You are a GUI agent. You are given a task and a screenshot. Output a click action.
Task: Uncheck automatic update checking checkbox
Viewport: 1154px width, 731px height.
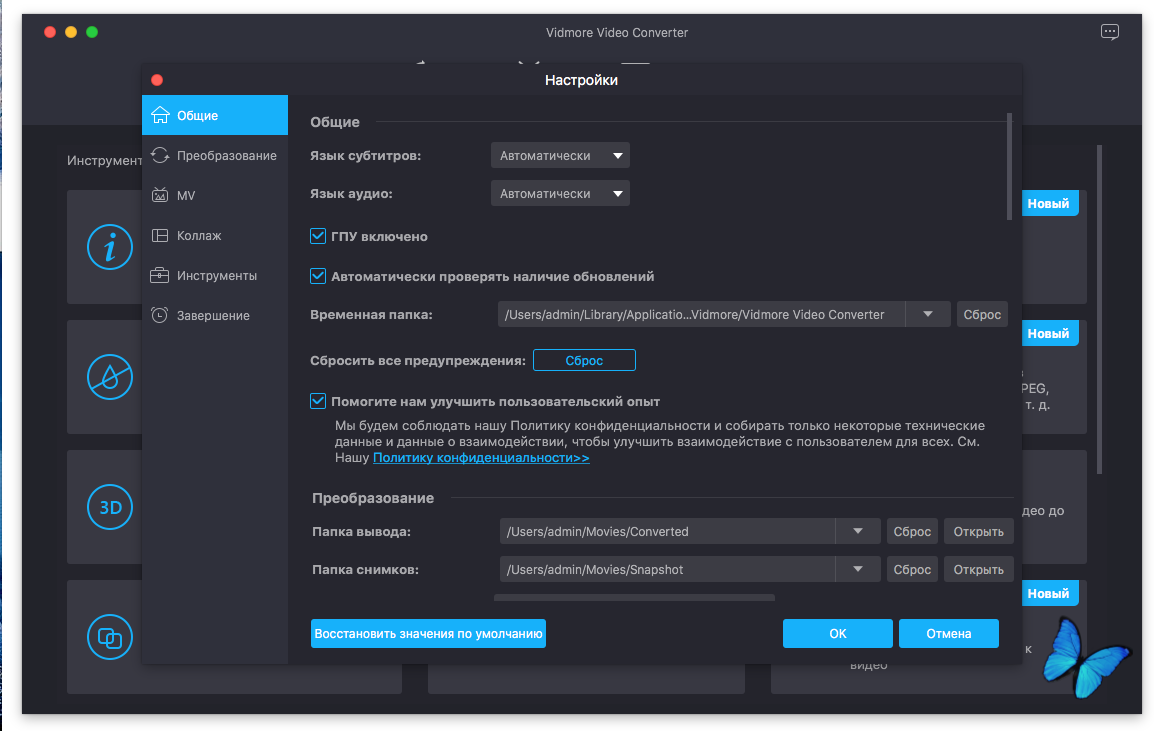click(318, 276)
